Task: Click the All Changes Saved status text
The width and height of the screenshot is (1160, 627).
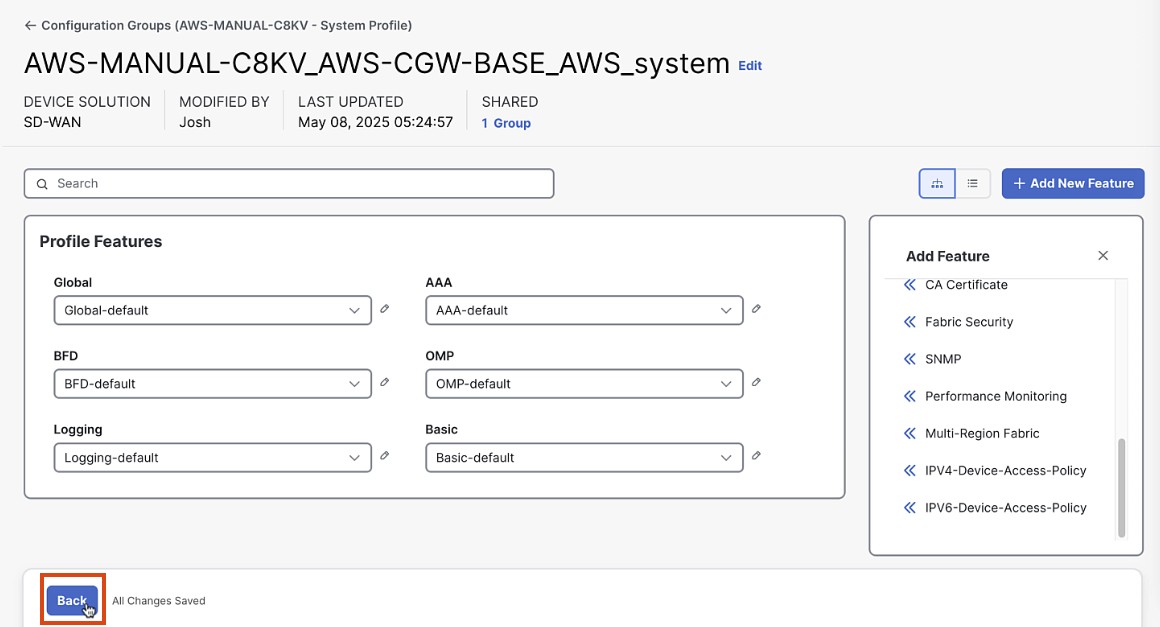Action: pyautogui.click(x=159, y=601)
